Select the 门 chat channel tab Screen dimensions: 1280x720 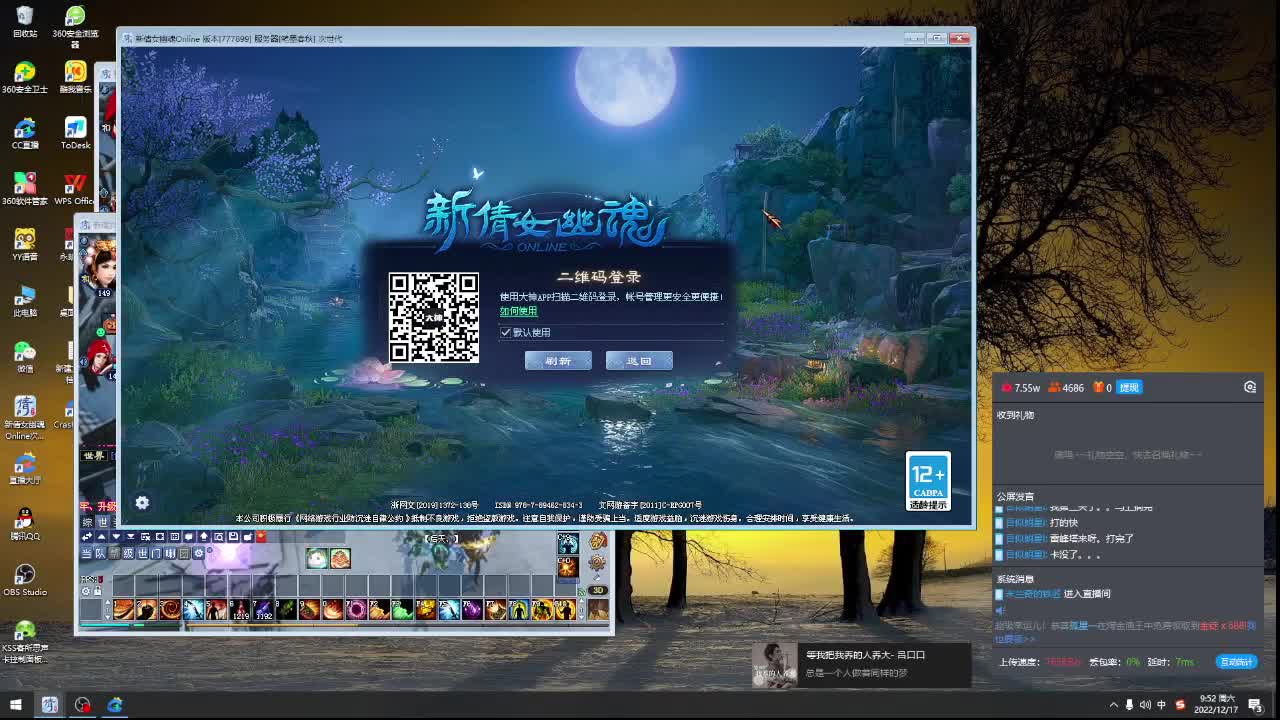tap(156, 554)
